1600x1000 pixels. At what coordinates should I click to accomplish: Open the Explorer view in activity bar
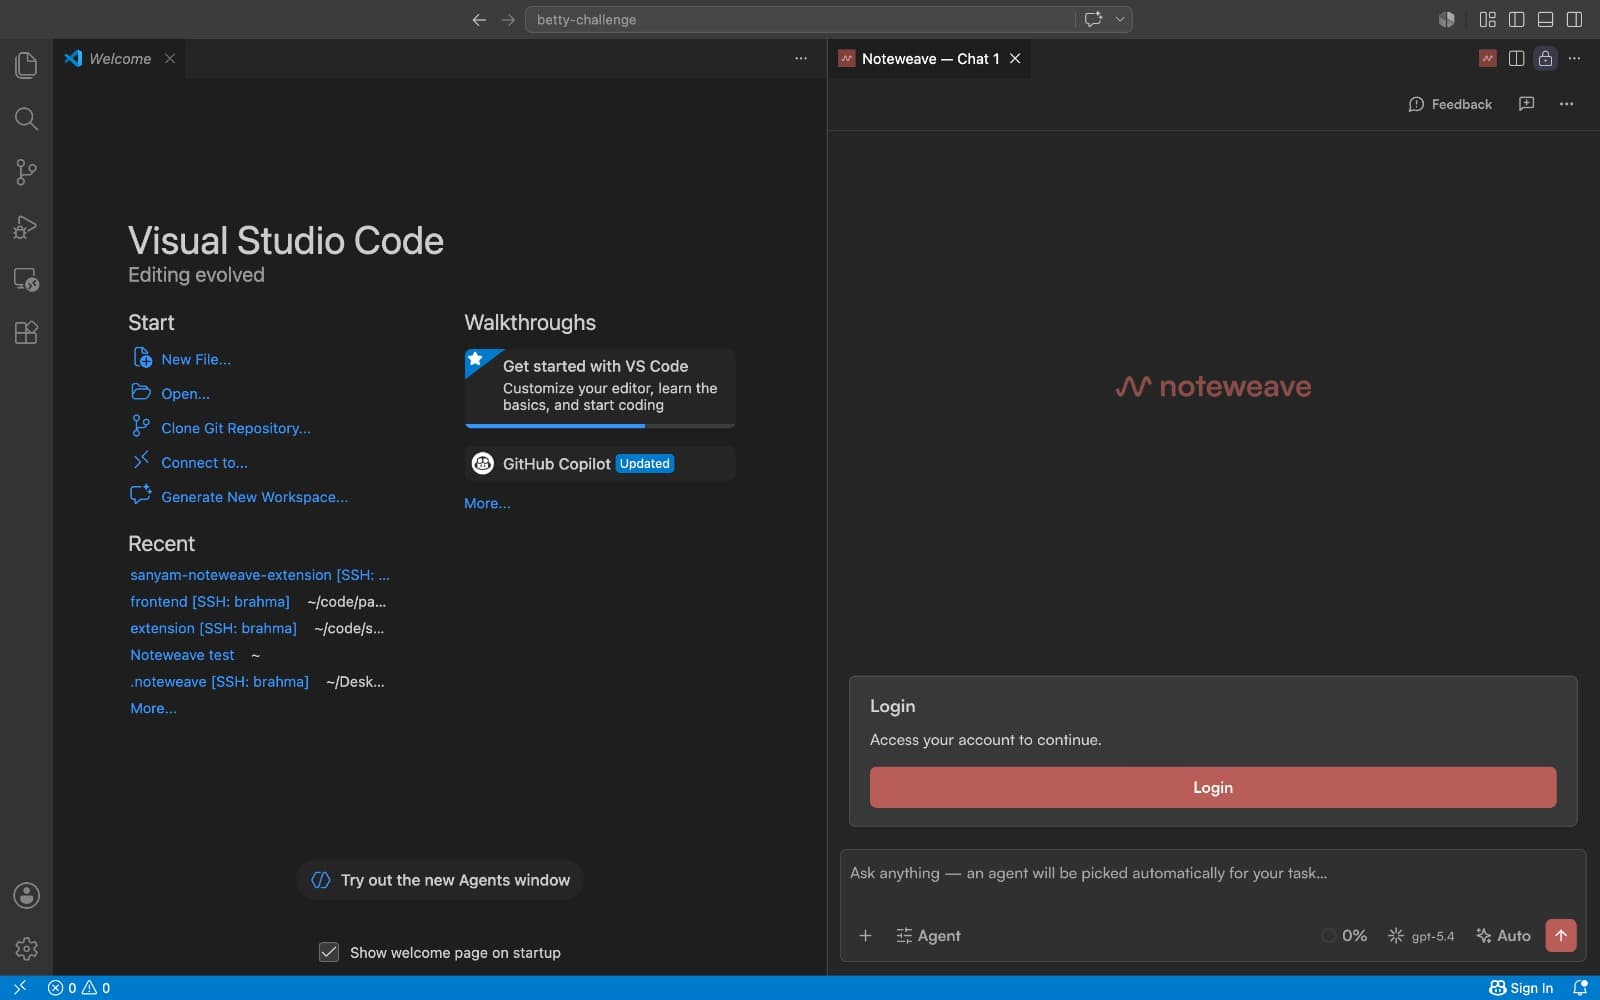[26, 65]
